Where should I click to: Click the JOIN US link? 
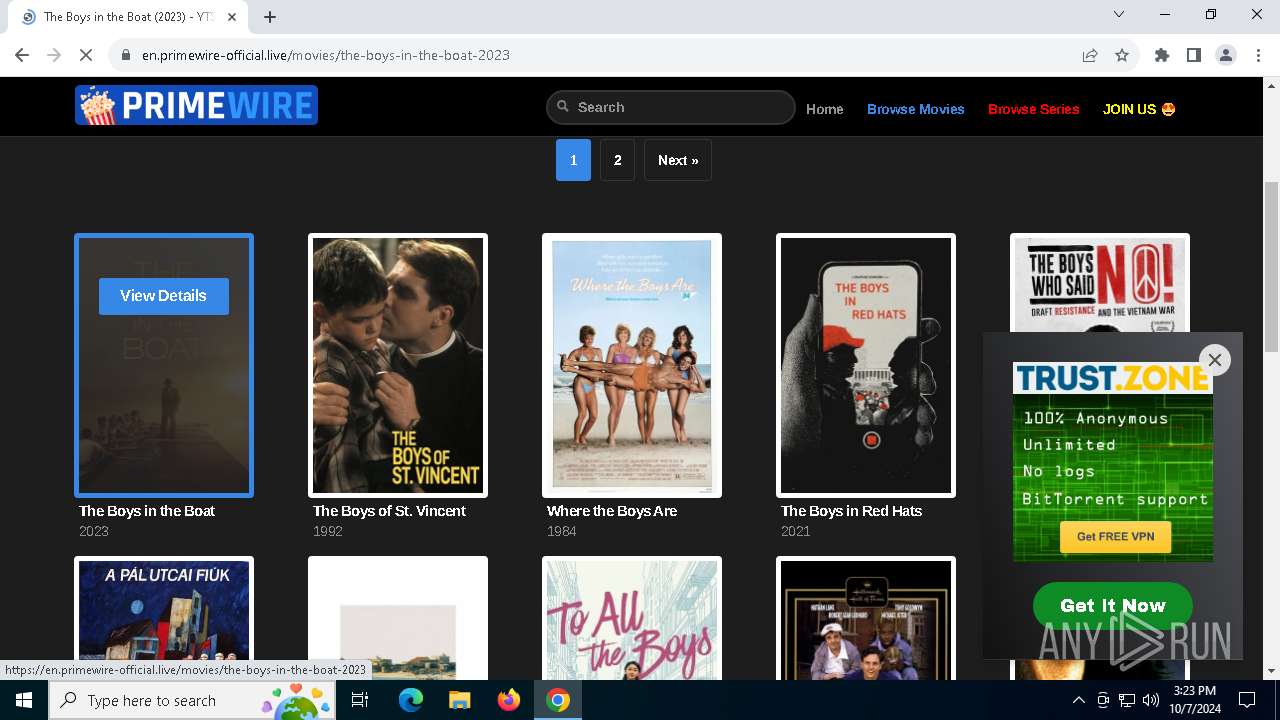coord(1139,109)
